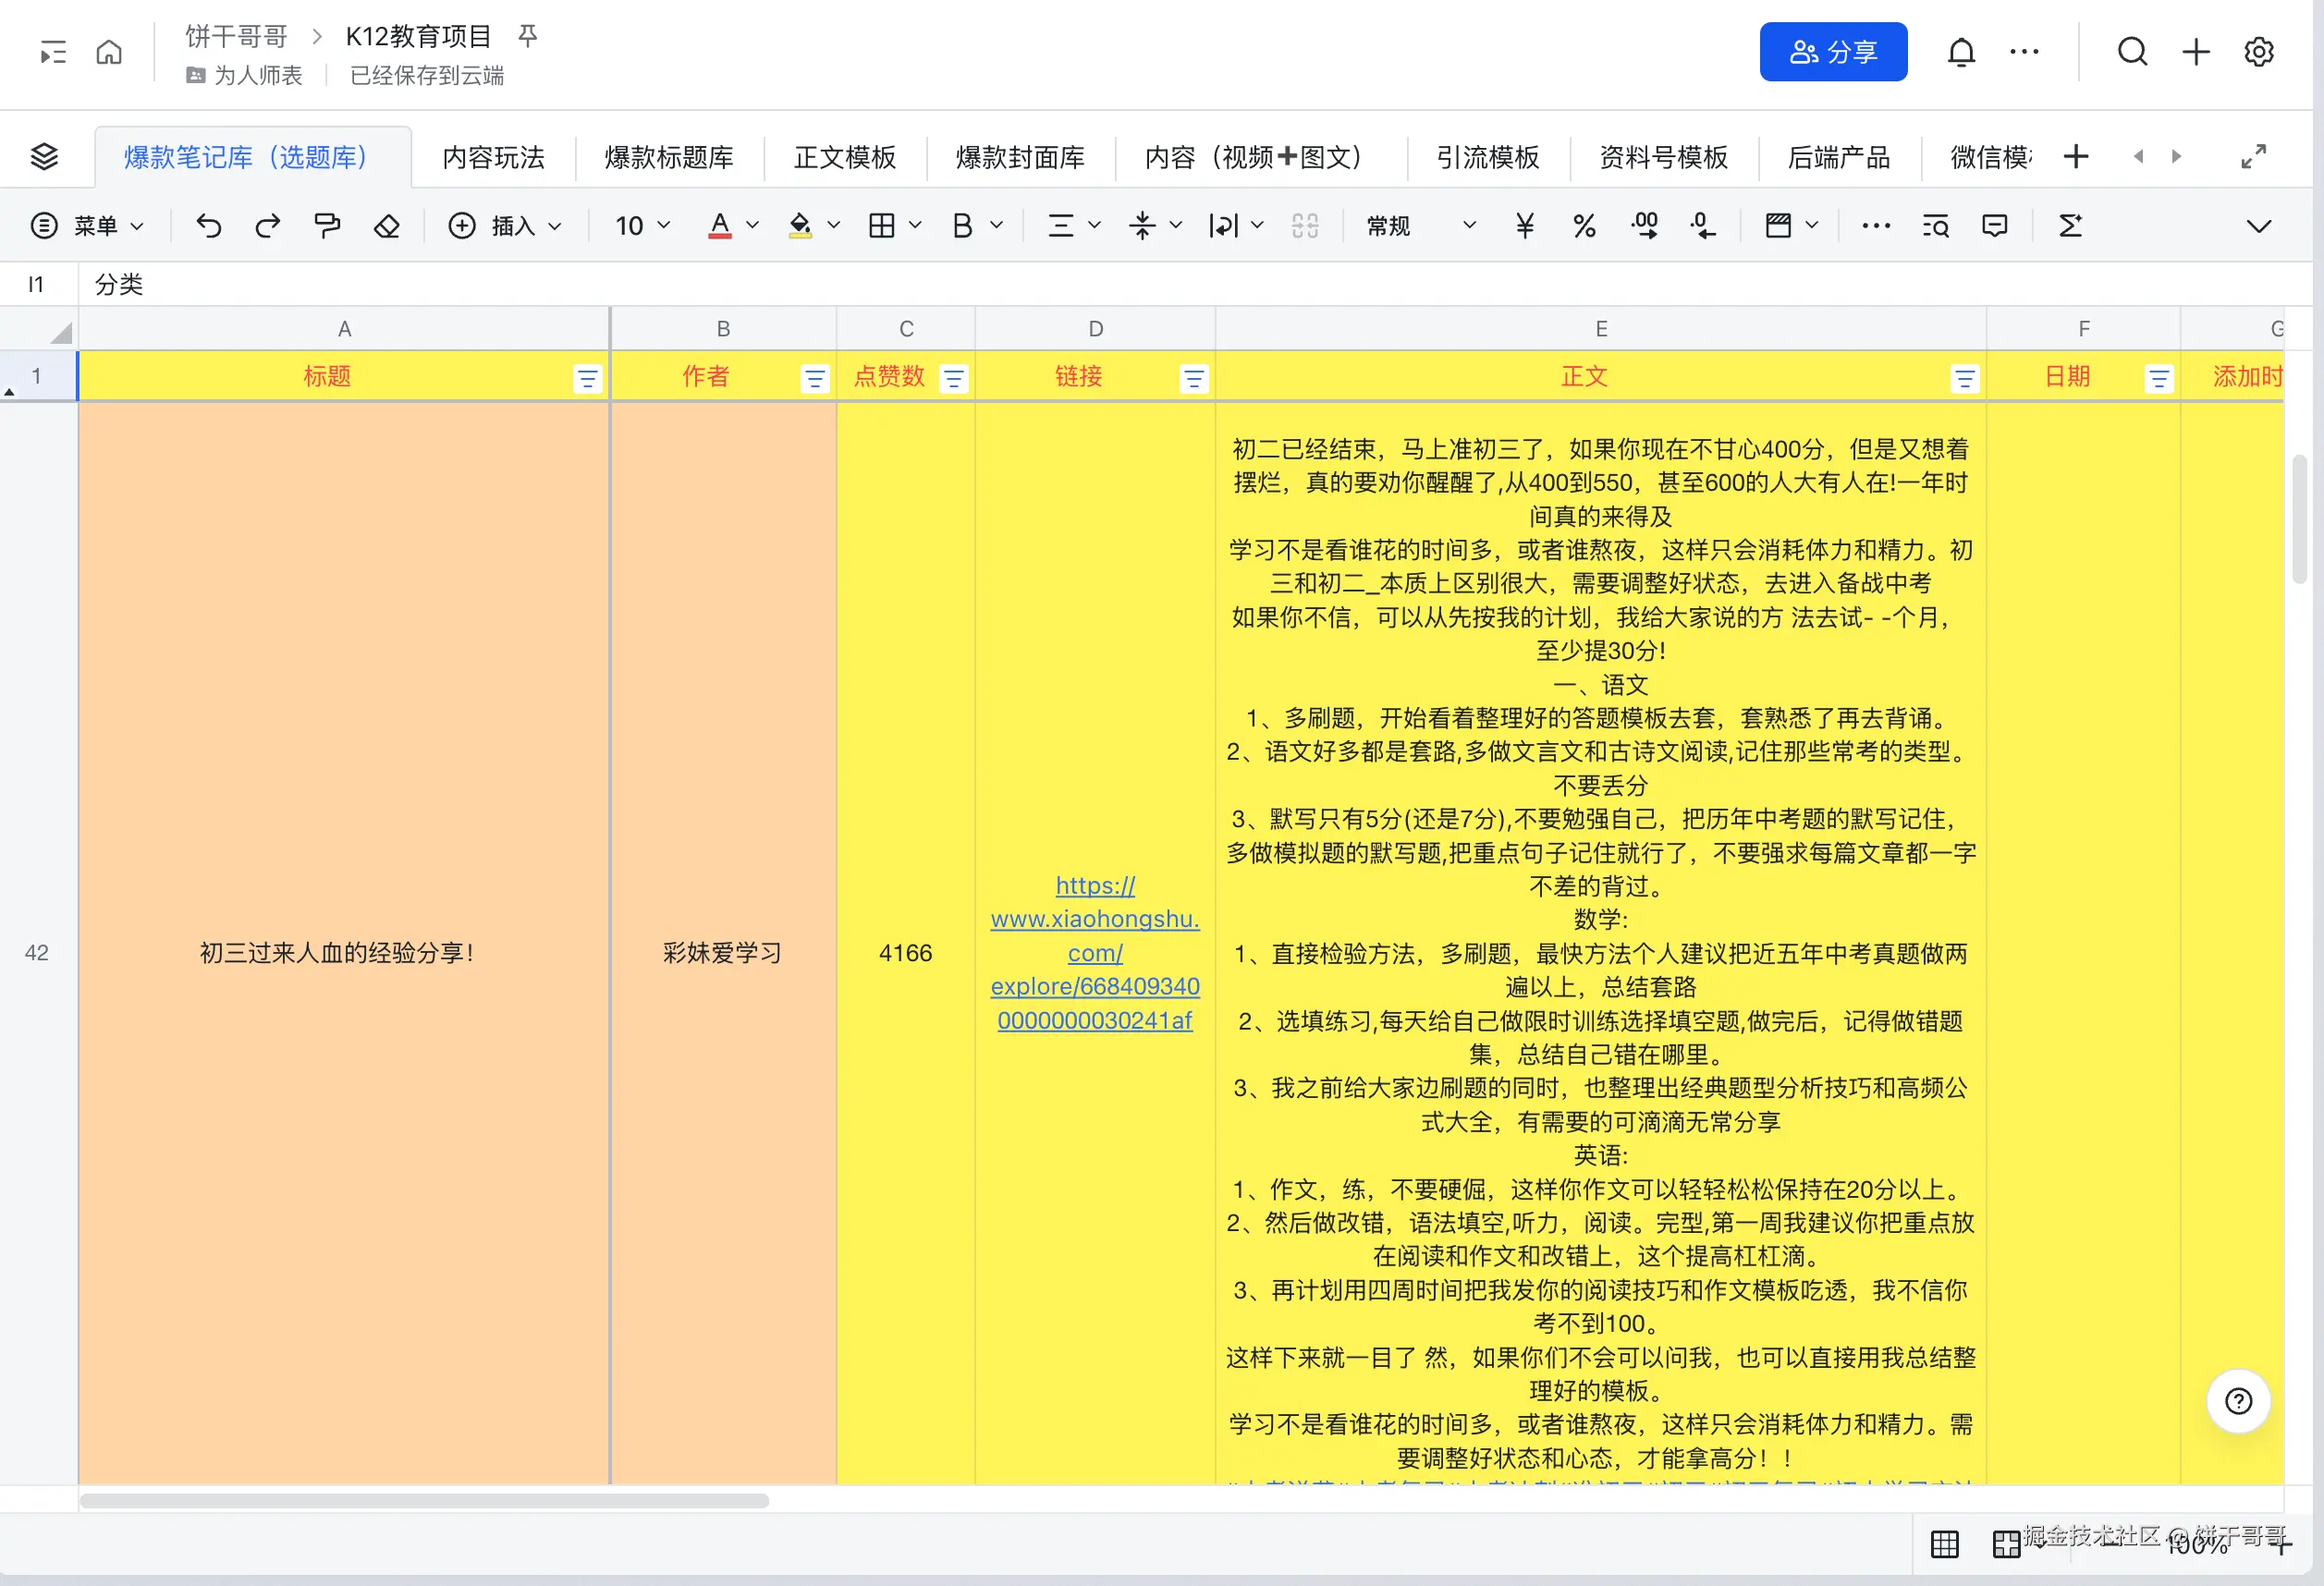Open notifications bell
The image size is (2324, 1586).
pos(1961,52)
